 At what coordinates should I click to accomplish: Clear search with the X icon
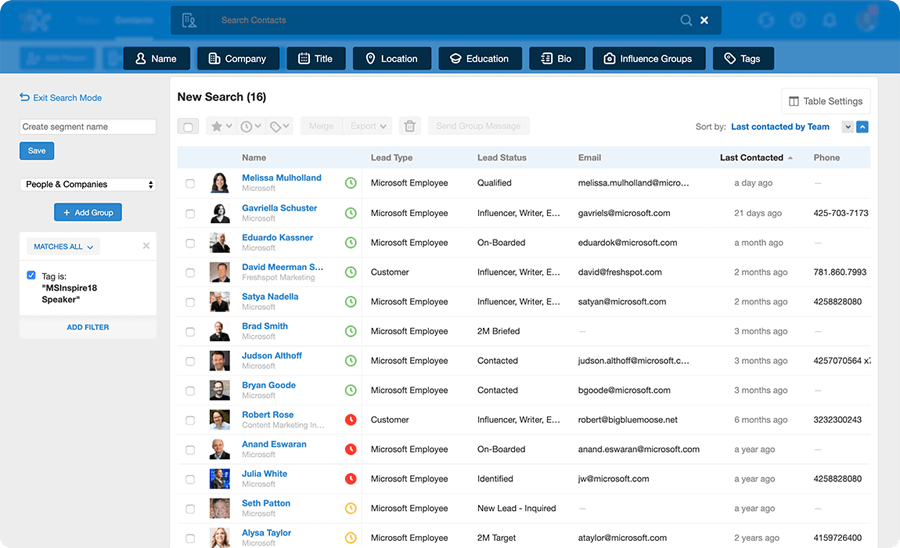704,20
